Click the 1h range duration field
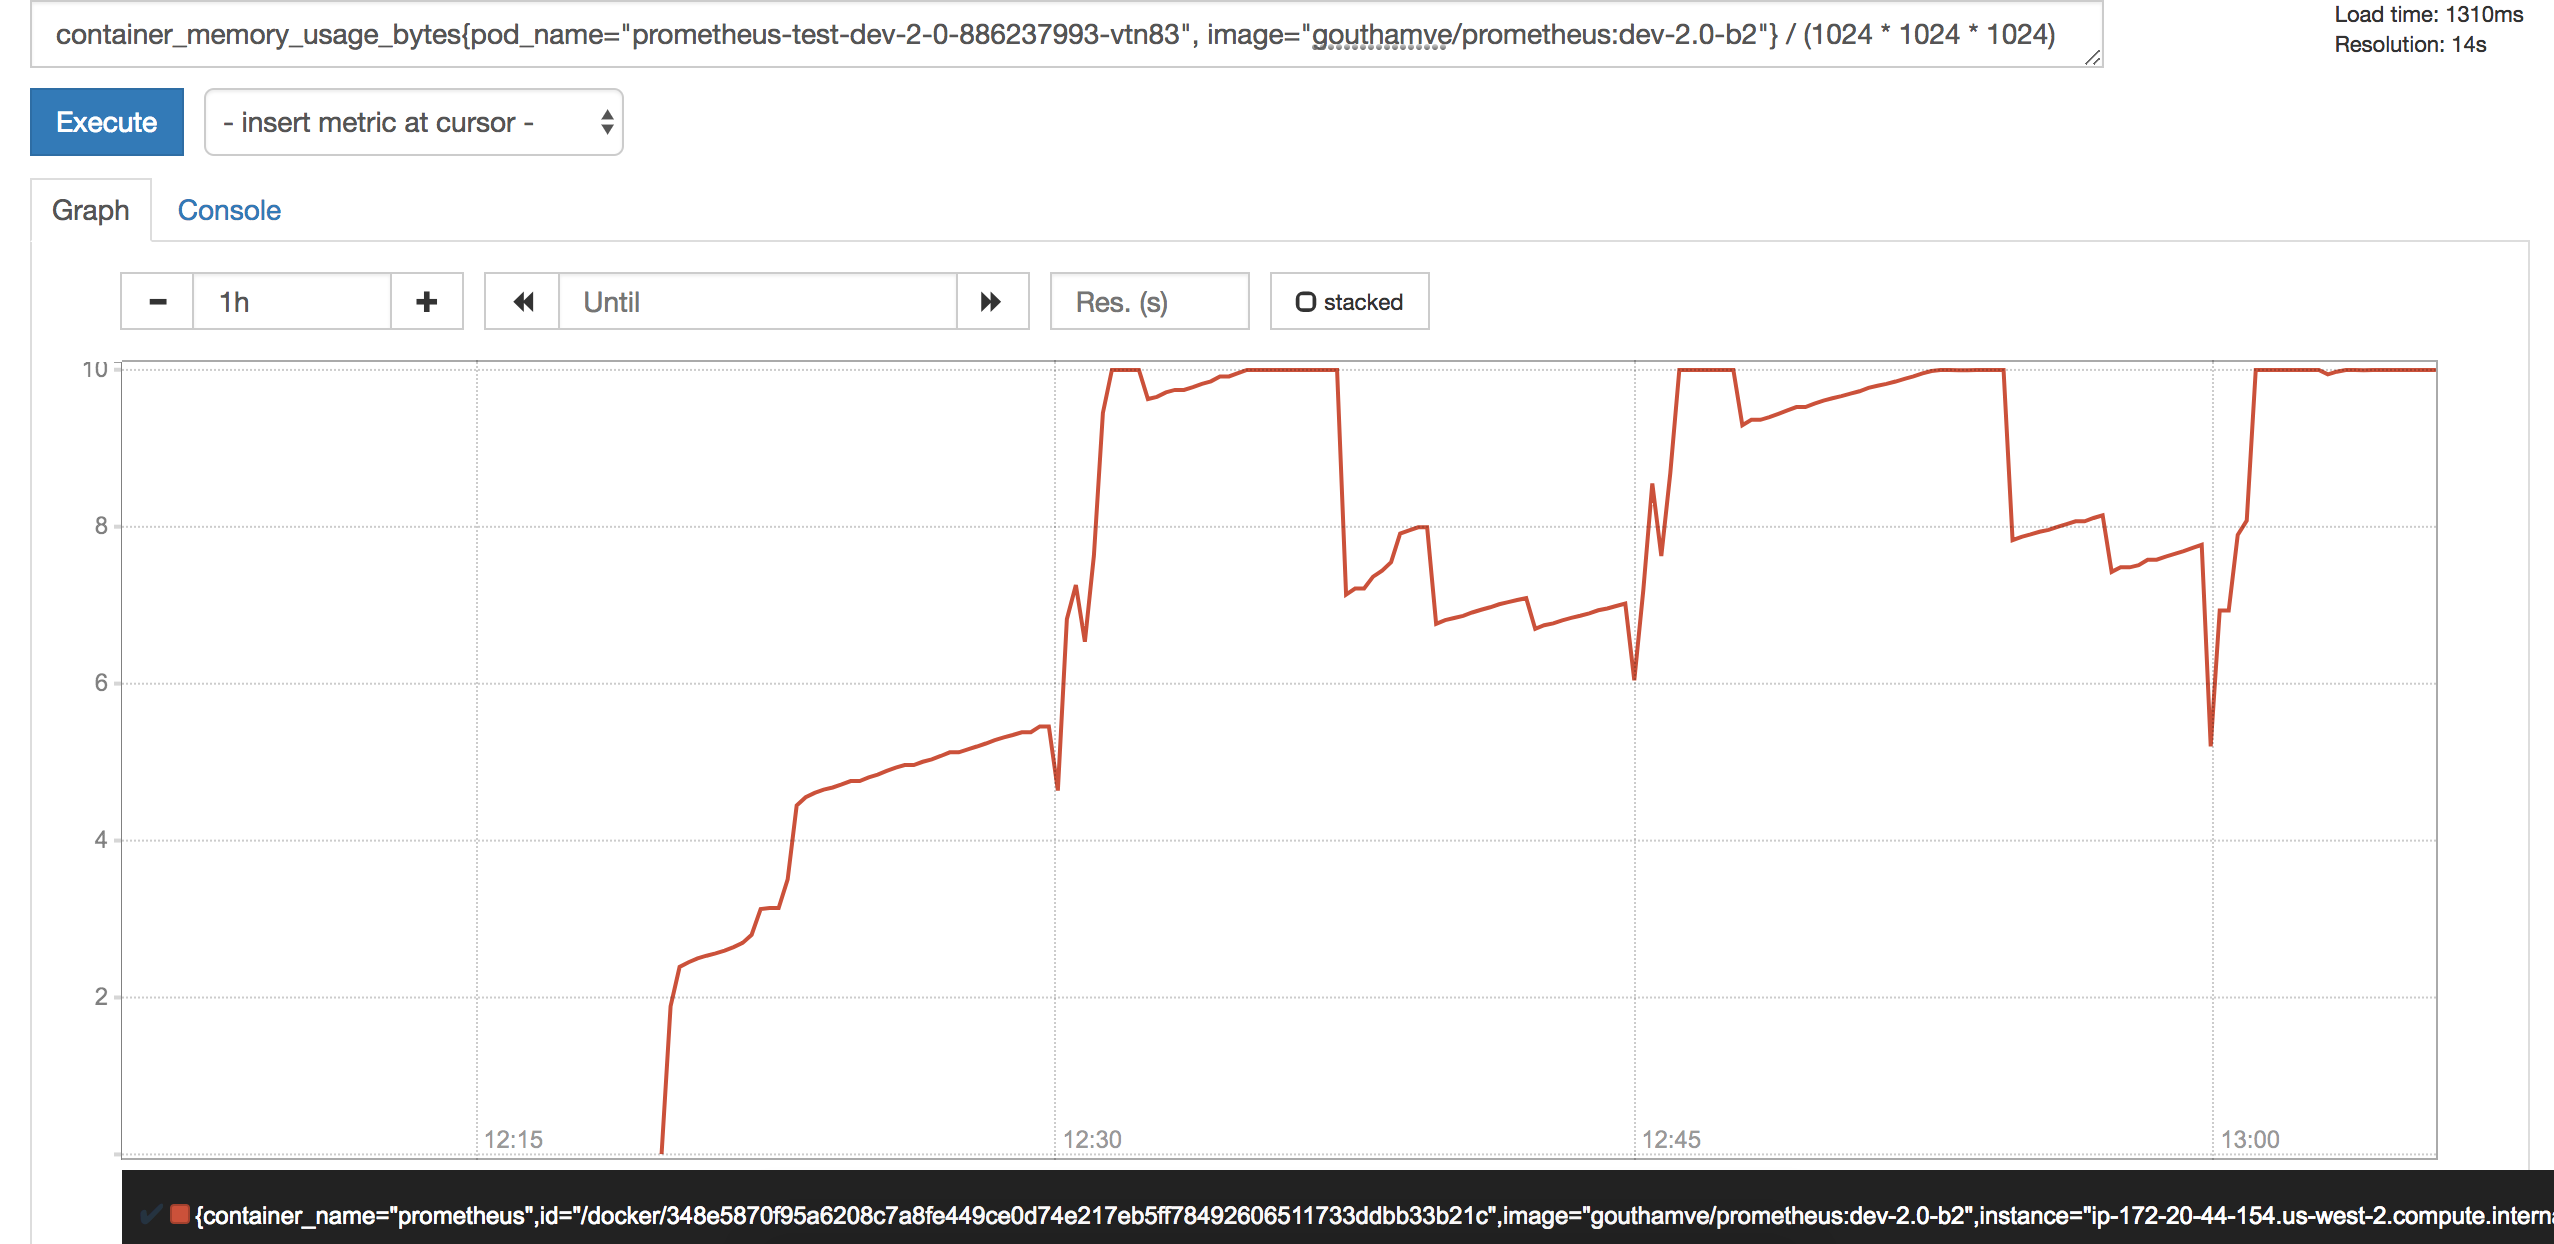This screenshot has width=2554, height=1244. coord(291,302)
